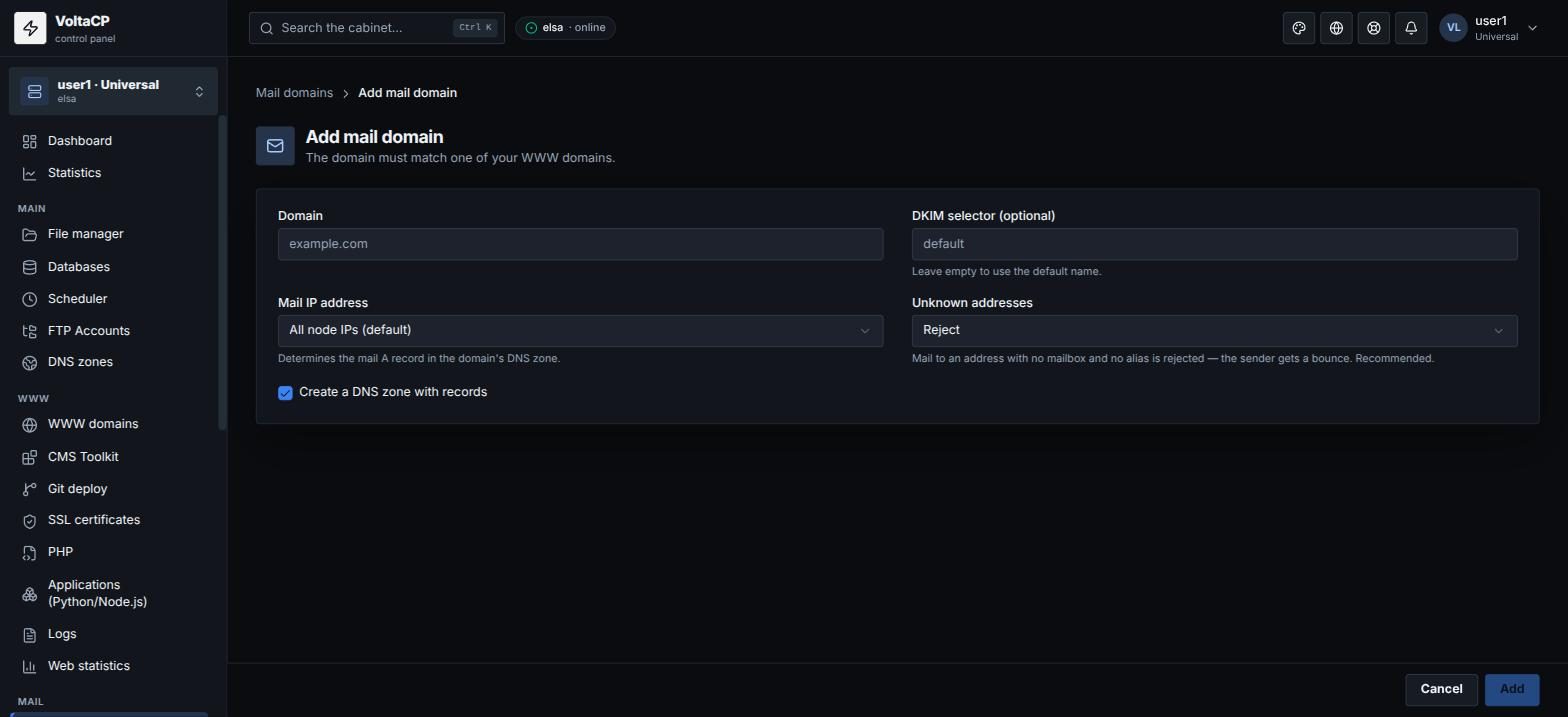
Task: Click the elsa online status badge
Action: tap(565, 28)
